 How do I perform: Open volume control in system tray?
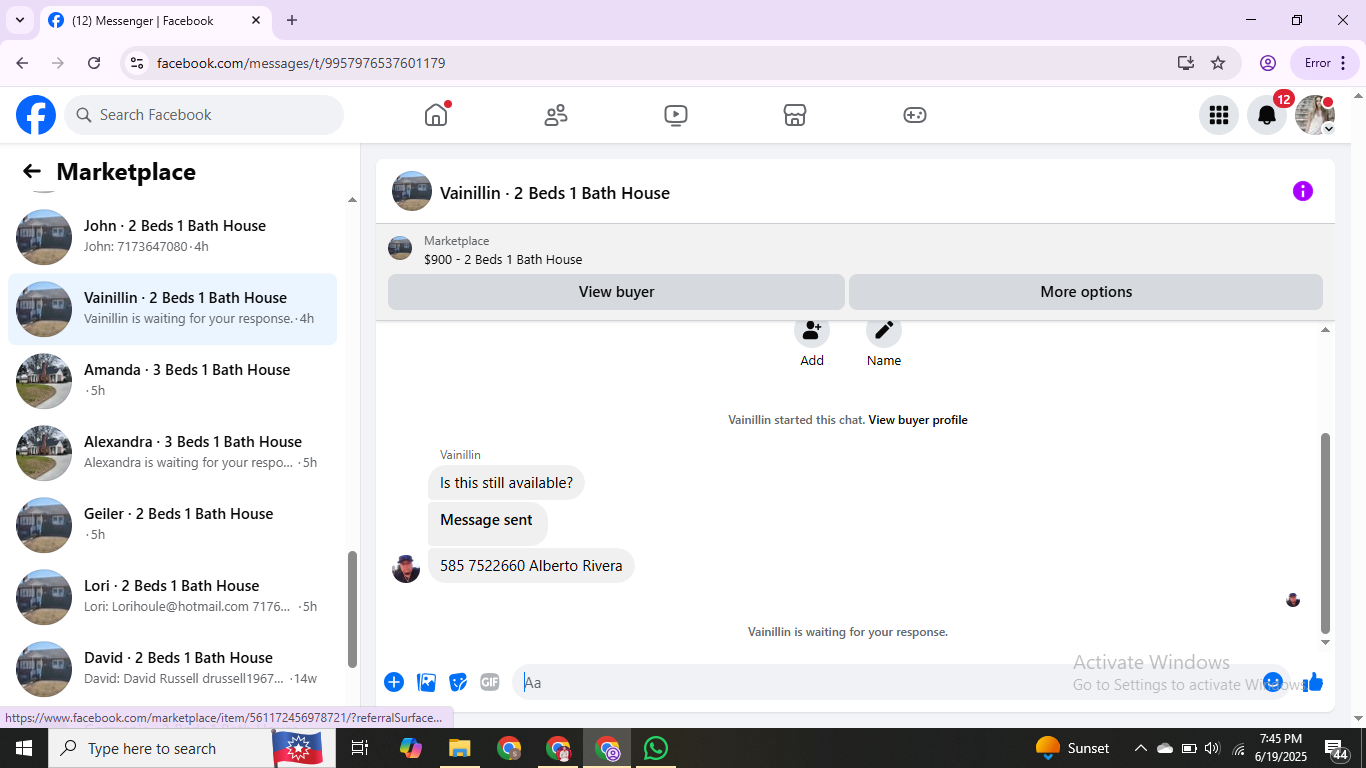click(x=1213, y=748)
